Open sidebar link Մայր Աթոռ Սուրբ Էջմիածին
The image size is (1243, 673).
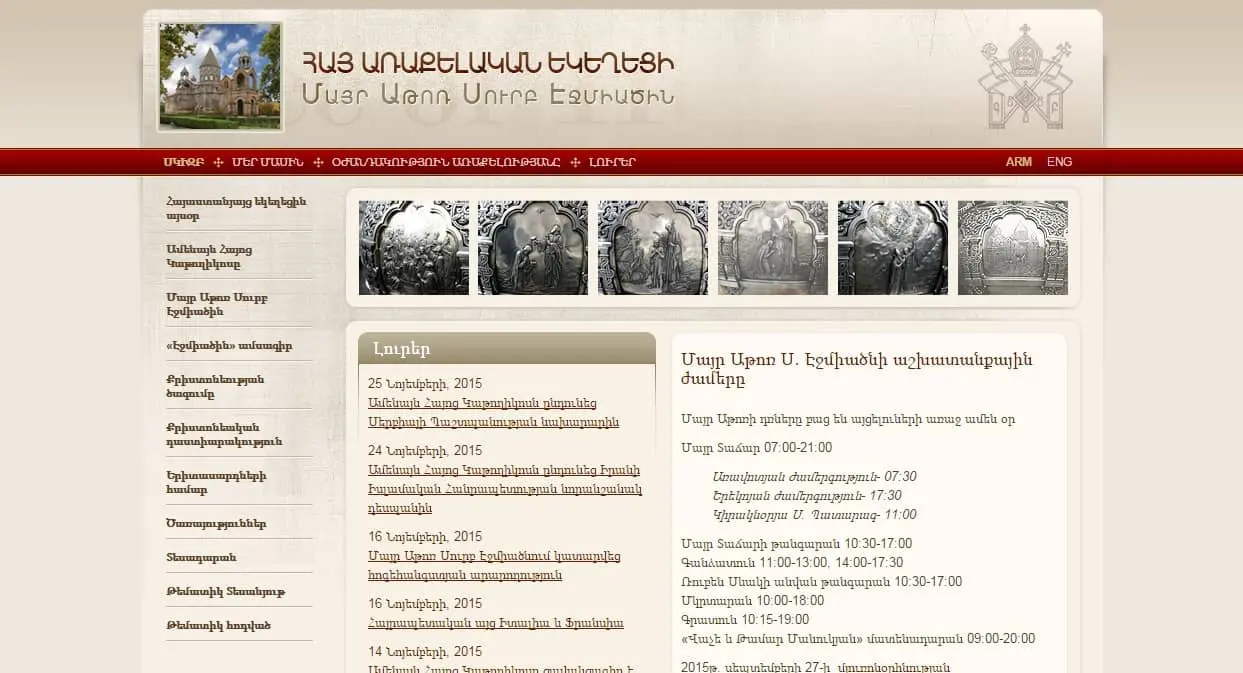(x=218, y=304)
